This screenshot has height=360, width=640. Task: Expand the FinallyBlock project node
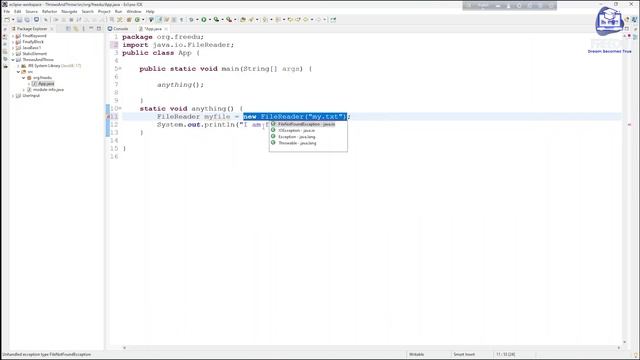(x=13, y=42)
